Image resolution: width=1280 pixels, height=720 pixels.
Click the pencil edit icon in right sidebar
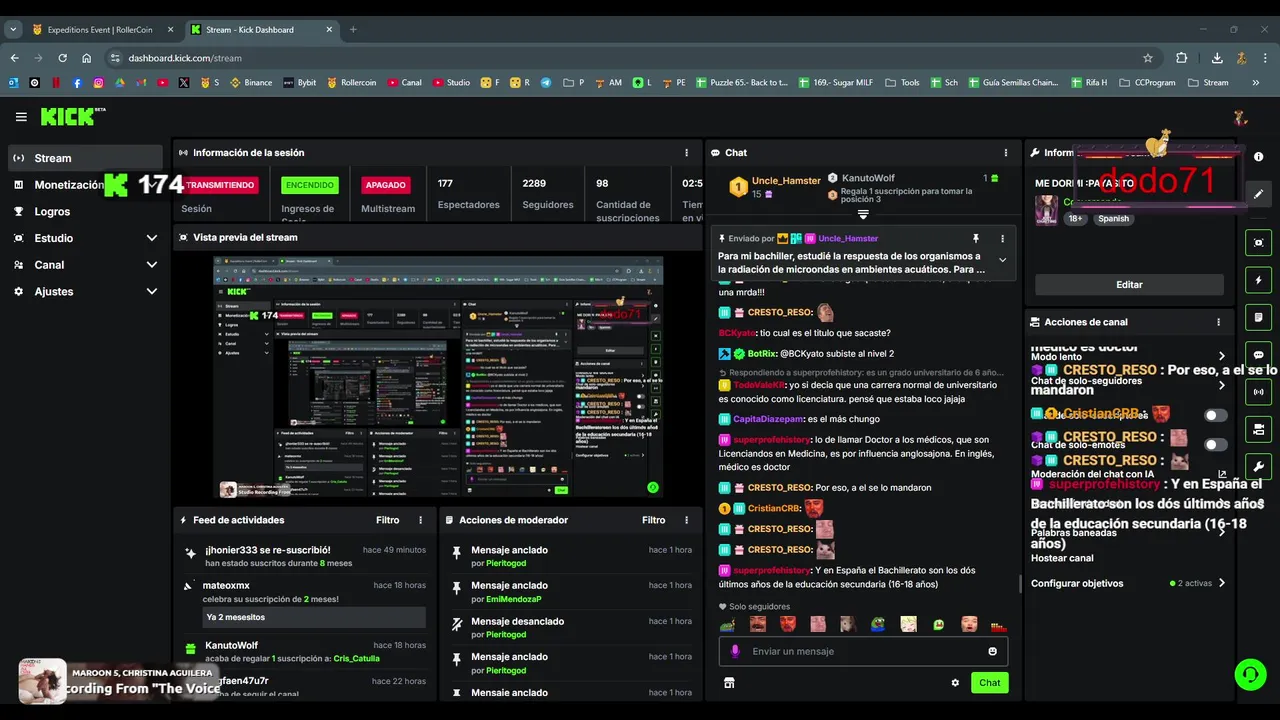[1259, 194]
